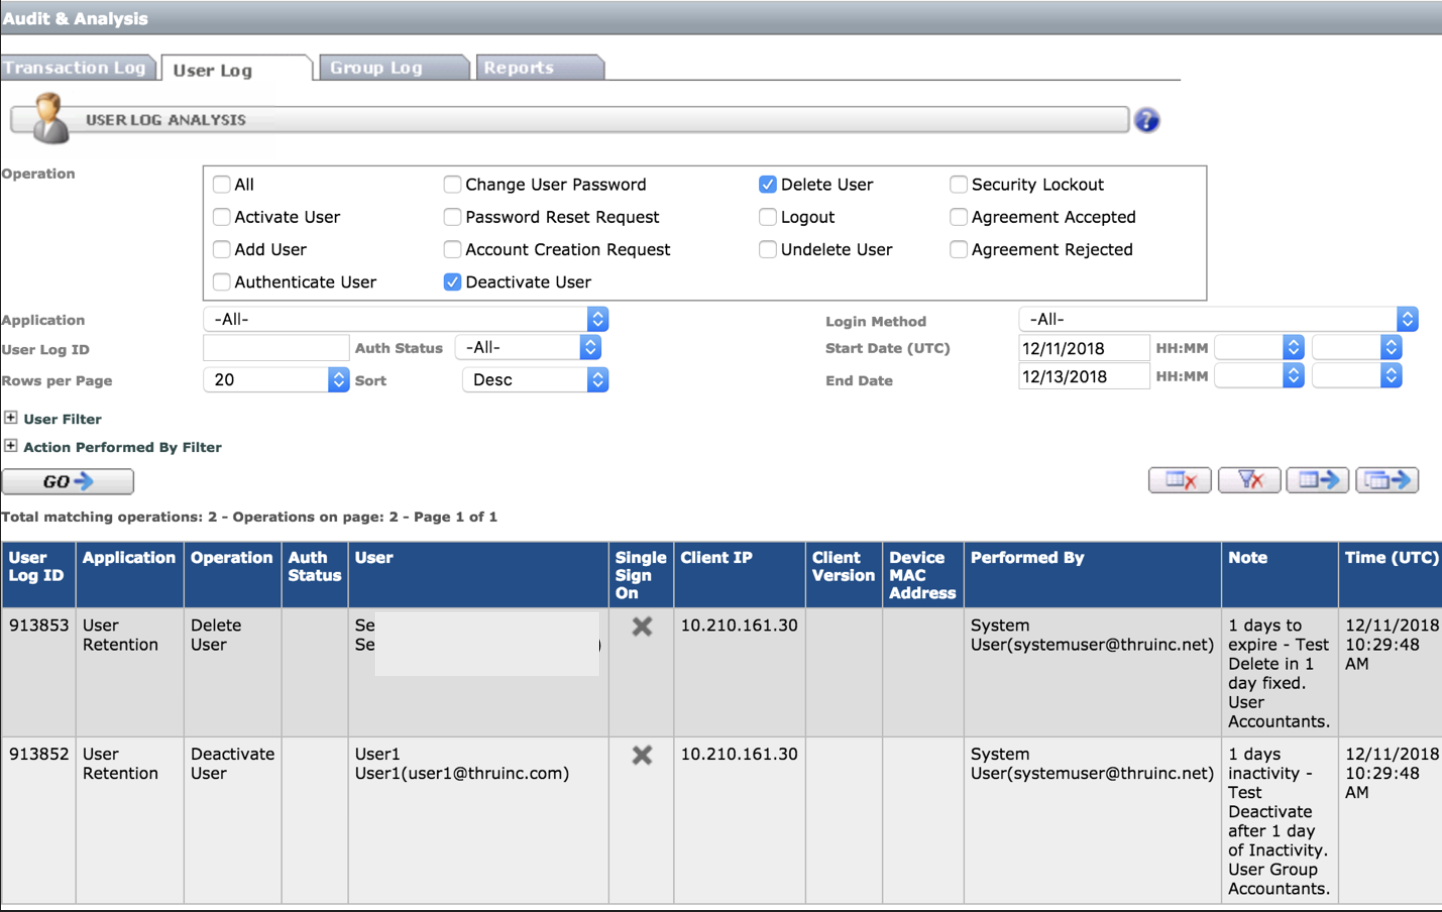Click the clear filter funnel icon
Viewport: 1442px width, 912px height.
tap(1249, 481)
